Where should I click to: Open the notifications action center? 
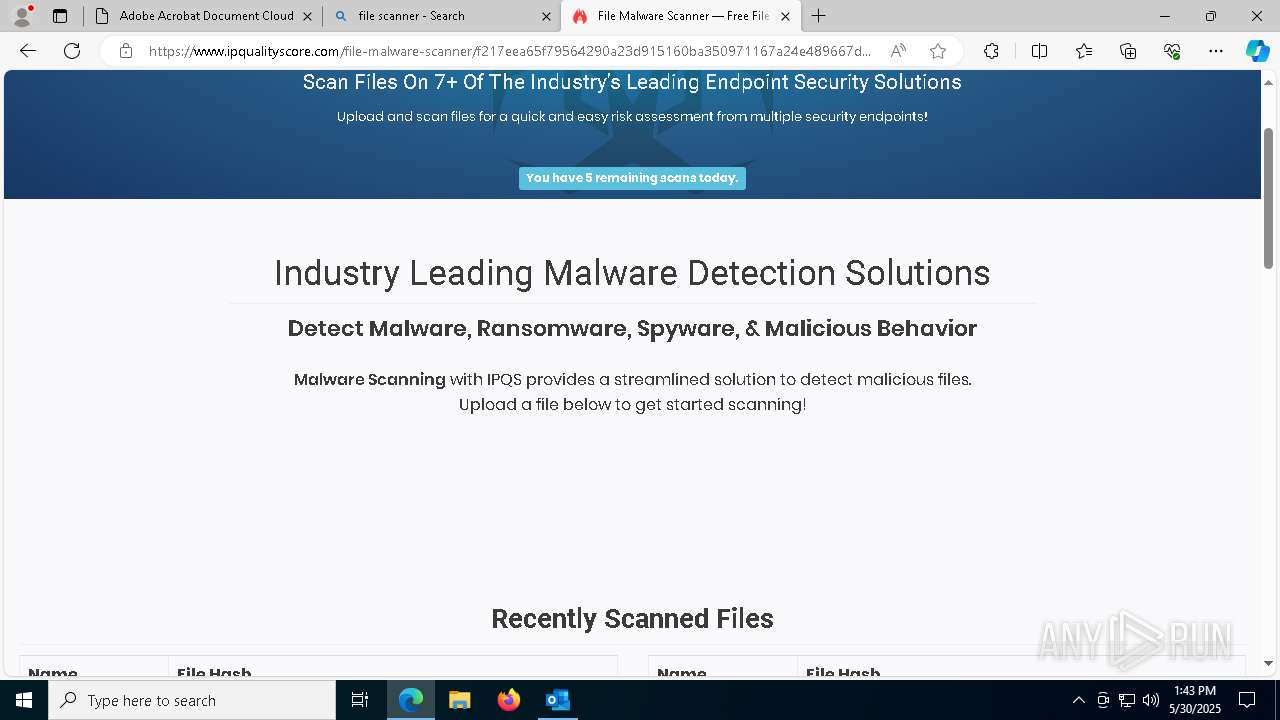point(1247,700)
